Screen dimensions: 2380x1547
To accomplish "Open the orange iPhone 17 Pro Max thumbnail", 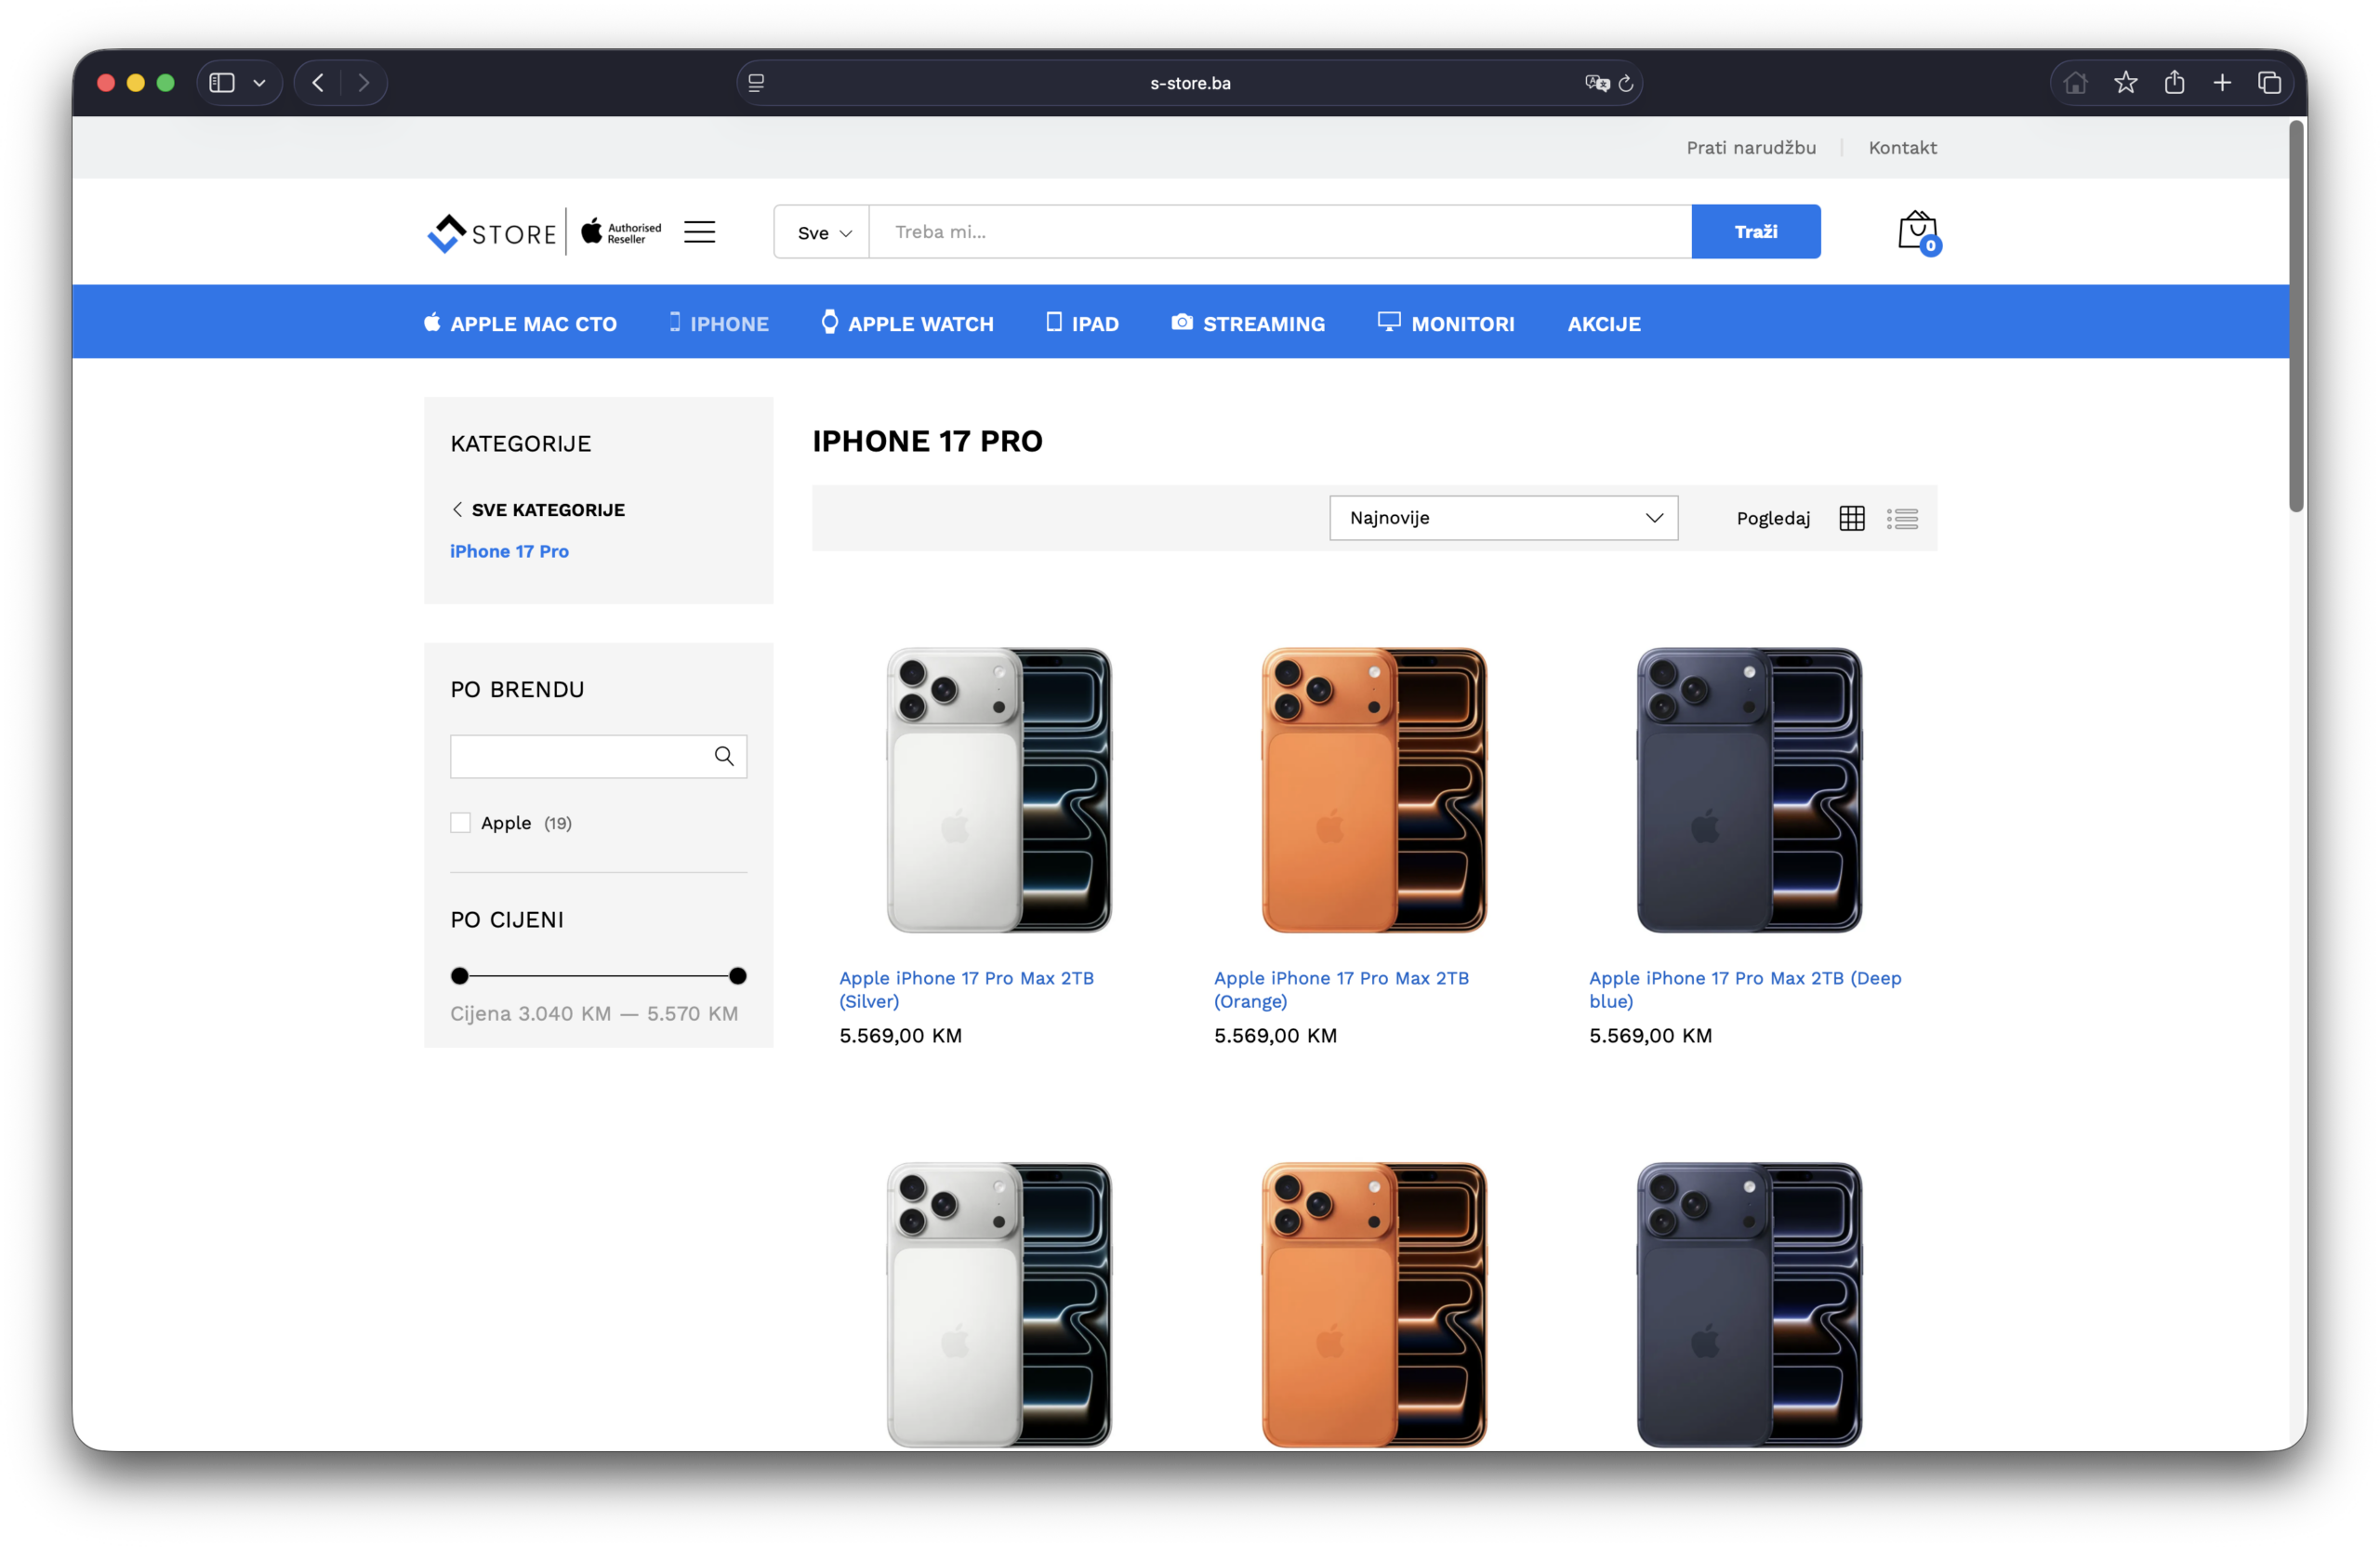I will tap(1373, 790).
